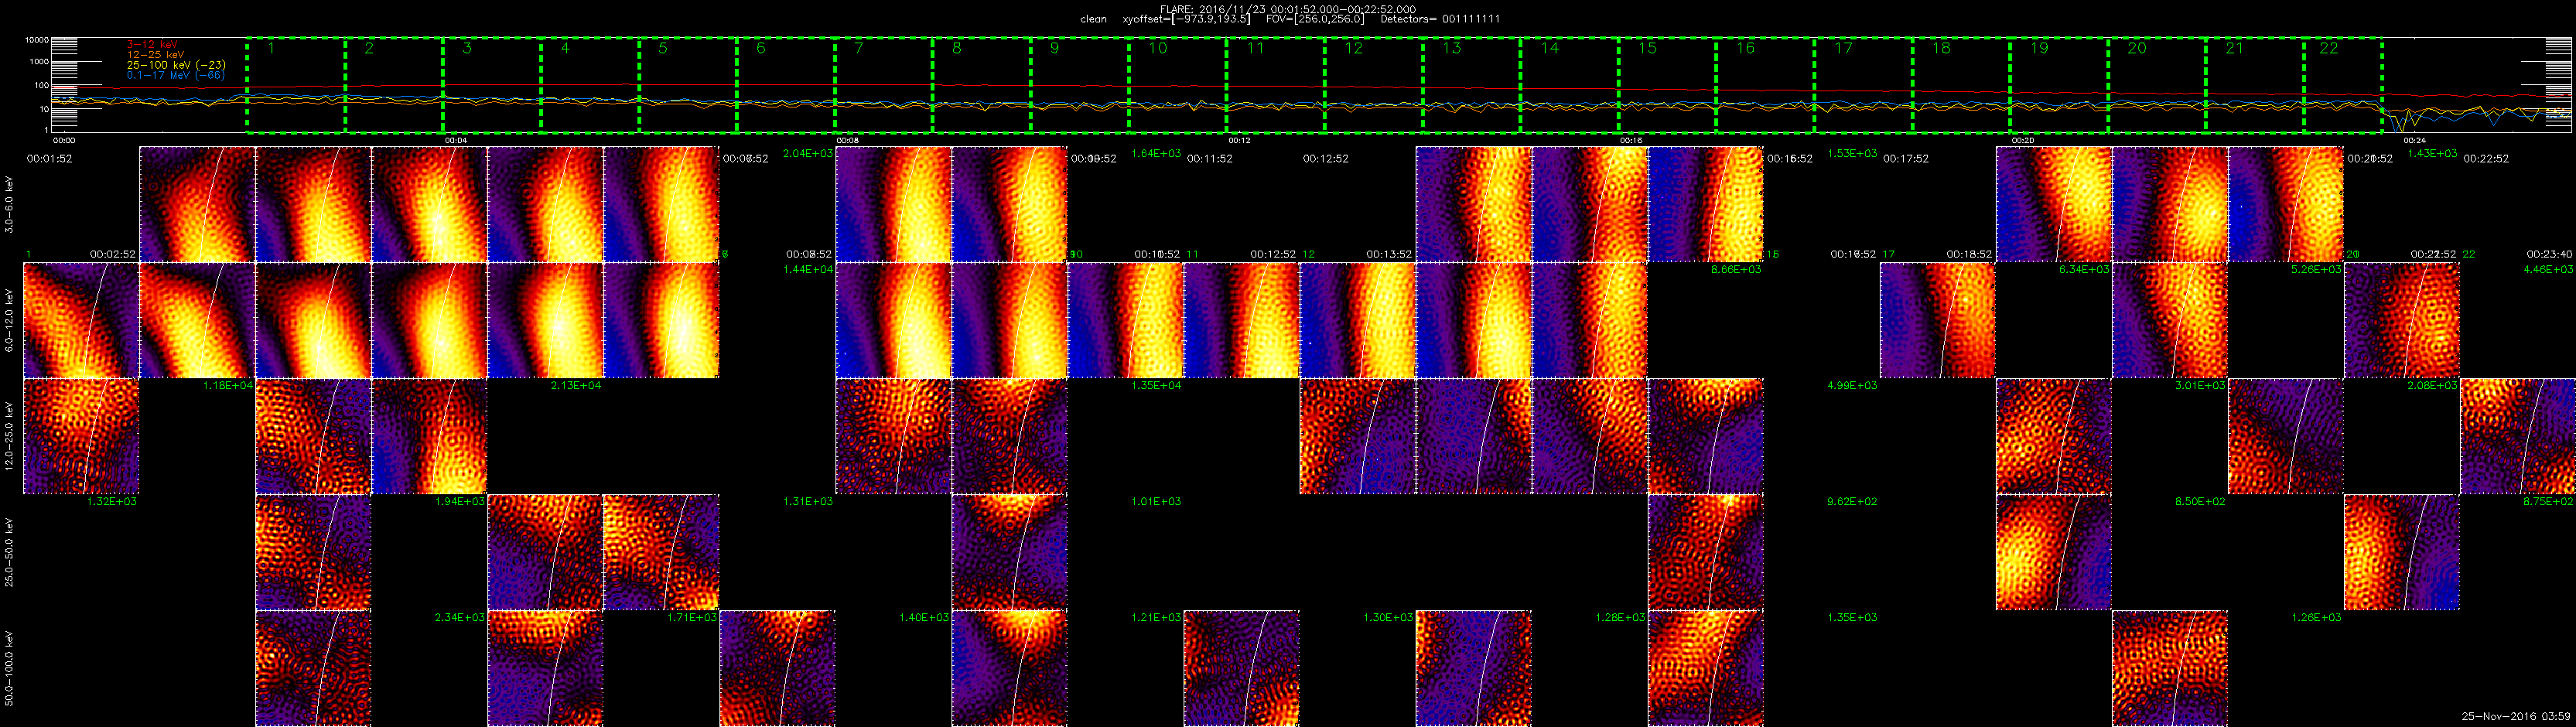Click the '00:04' time axis tick label
The height and width of the screenshot is (727, 2576).
coord(456,141)
